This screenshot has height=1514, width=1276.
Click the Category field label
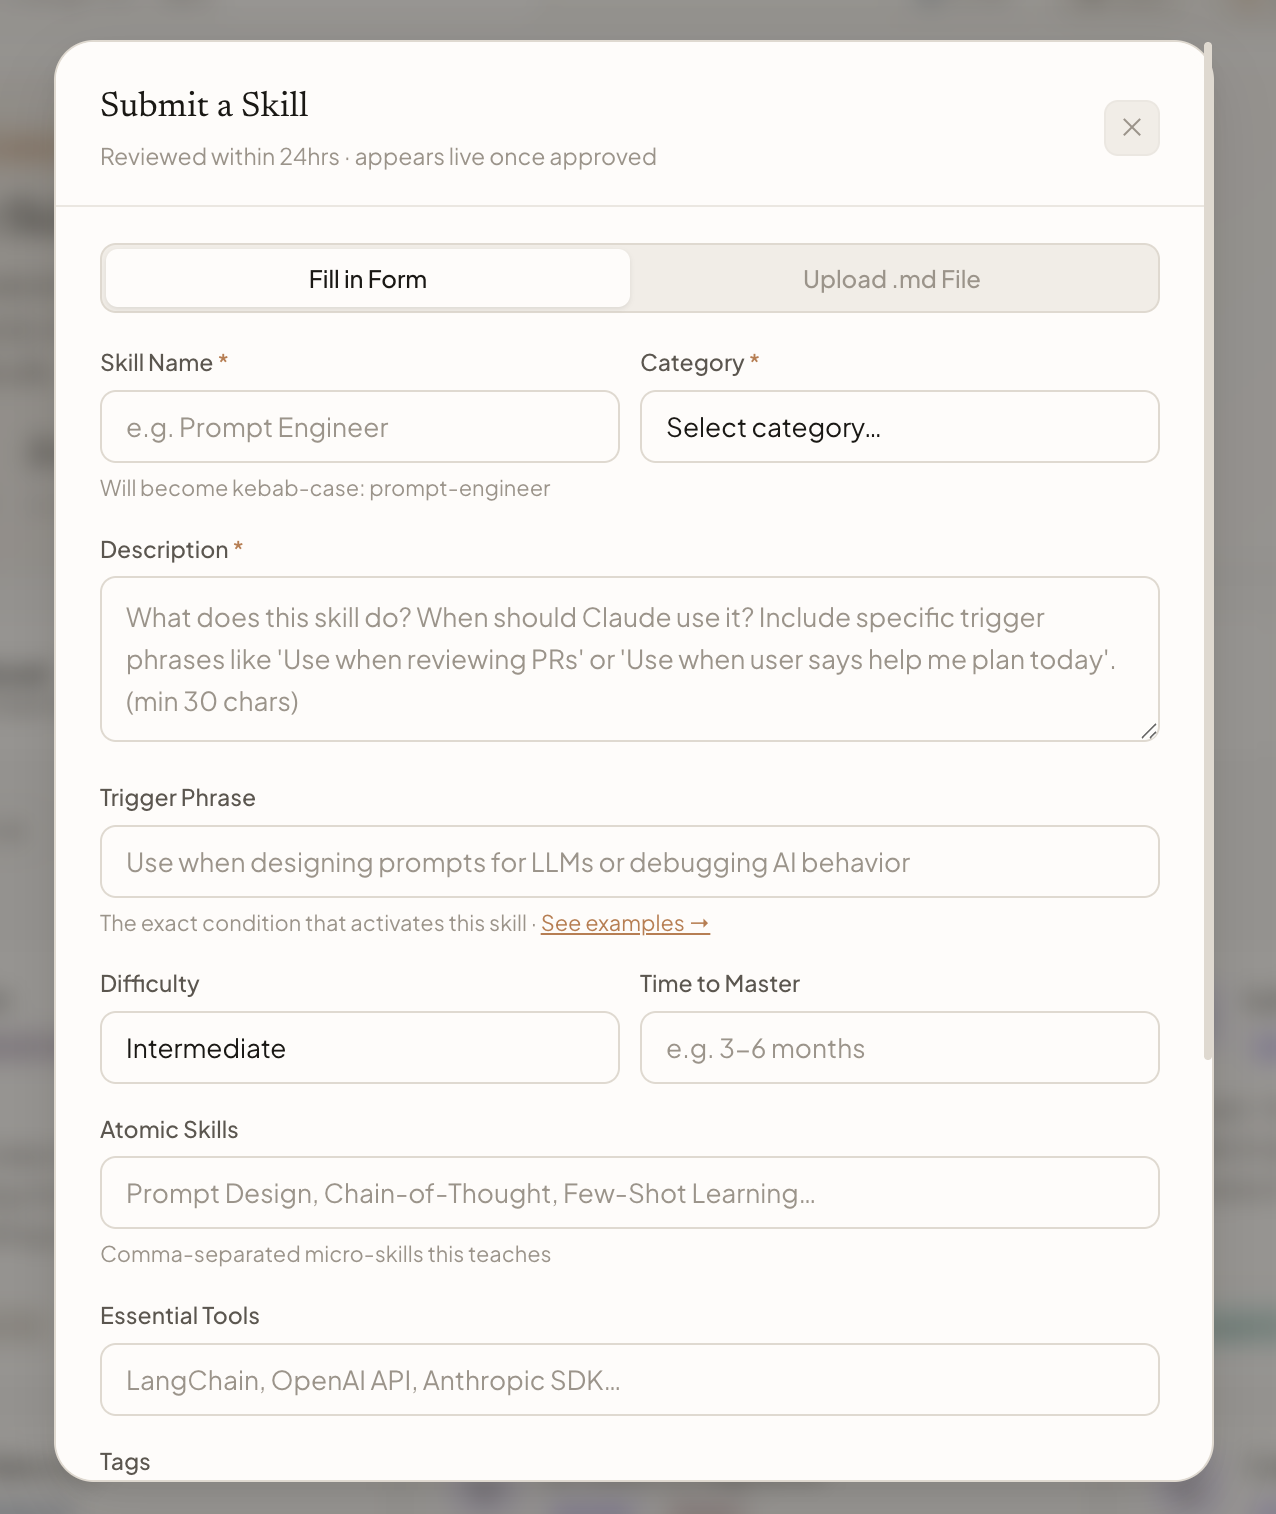tap(692, 363)
